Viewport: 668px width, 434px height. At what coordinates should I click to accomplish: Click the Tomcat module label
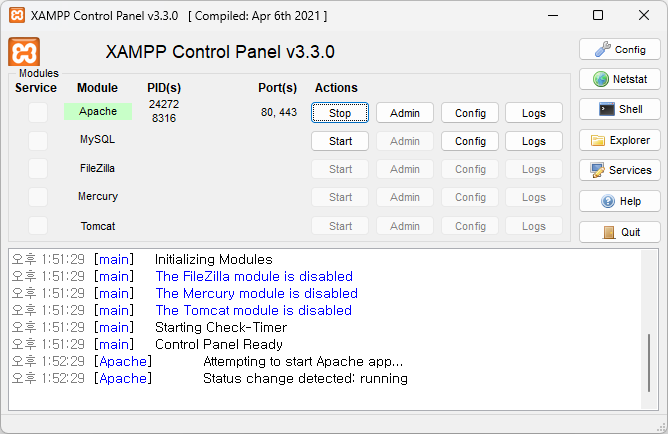click(x=98, y=226)
